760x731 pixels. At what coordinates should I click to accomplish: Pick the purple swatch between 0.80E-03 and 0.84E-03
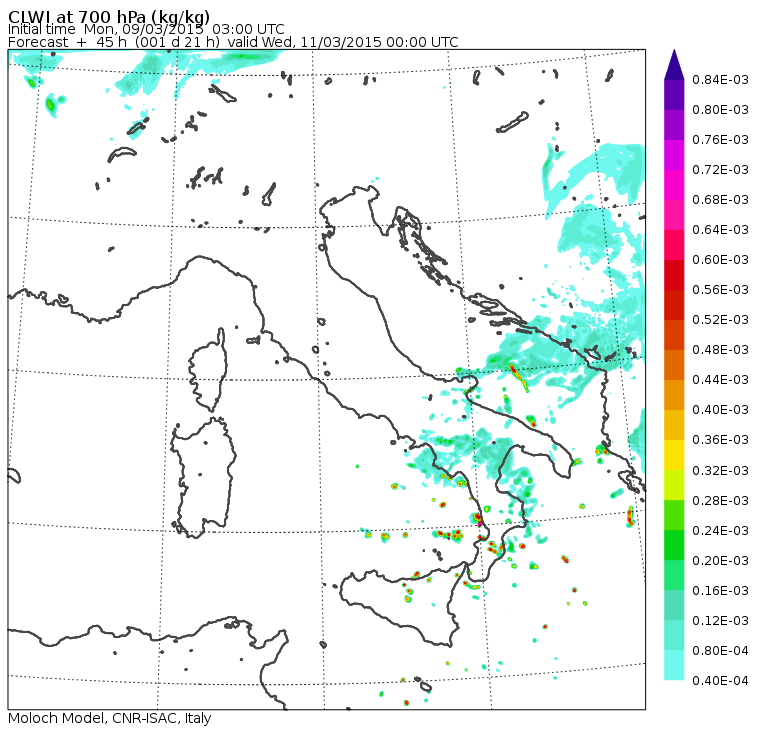coord(674,95)
